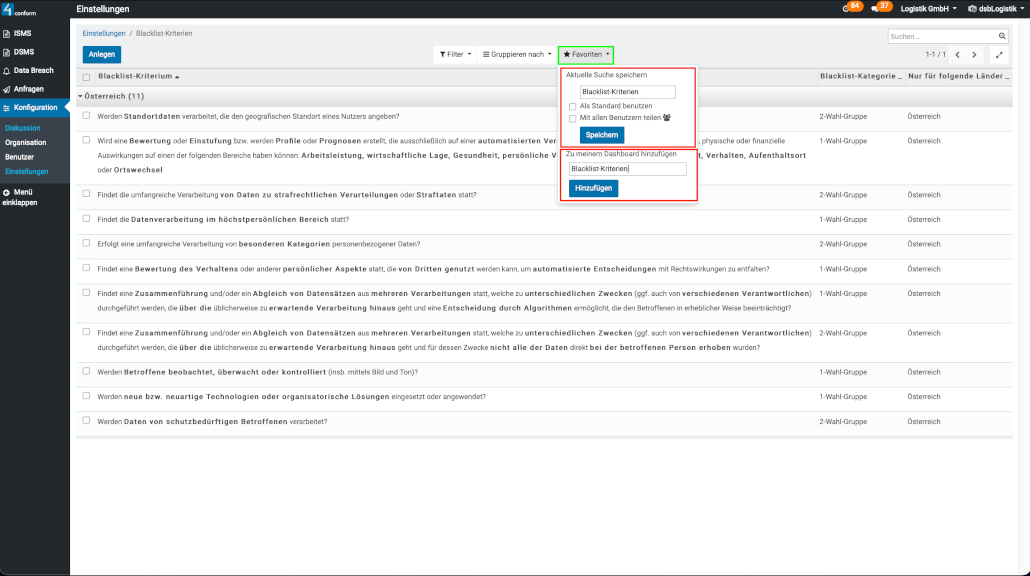Click the magnifier icon in search box
The height and width of the screenshot is (576, 1030).
1002,36
